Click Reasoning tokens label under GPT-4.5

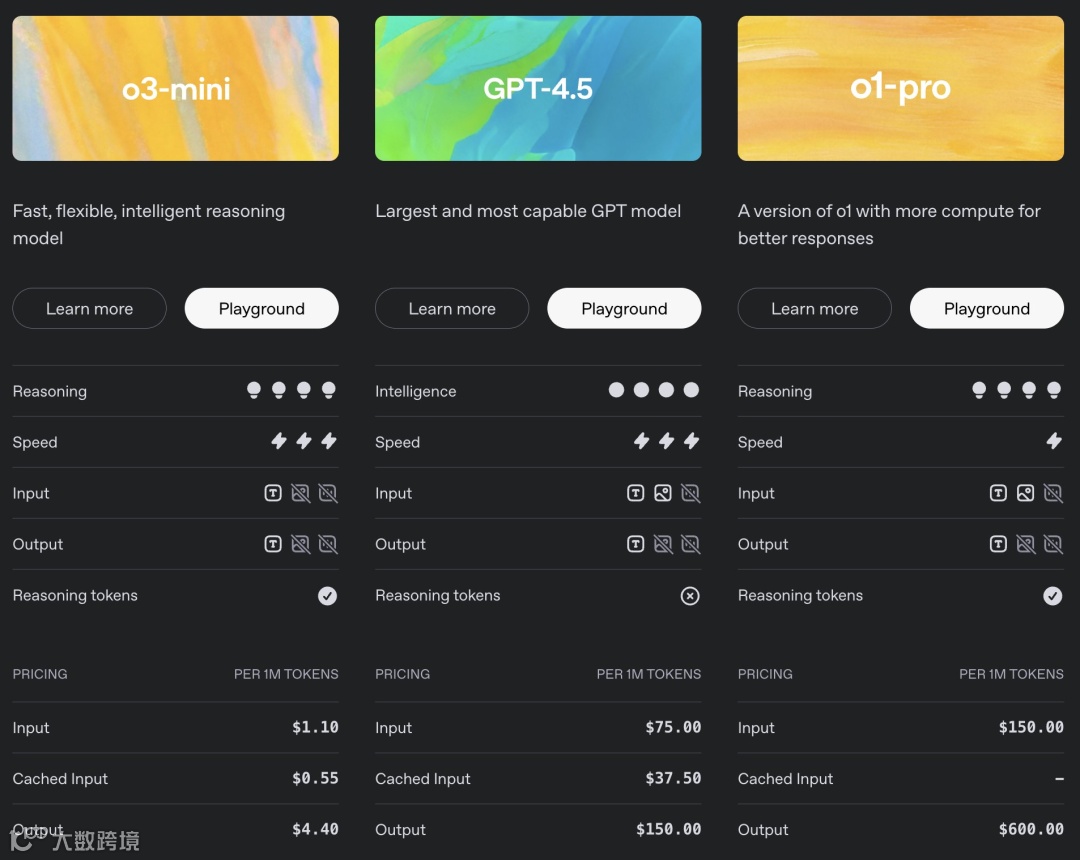tap(437, 596)
